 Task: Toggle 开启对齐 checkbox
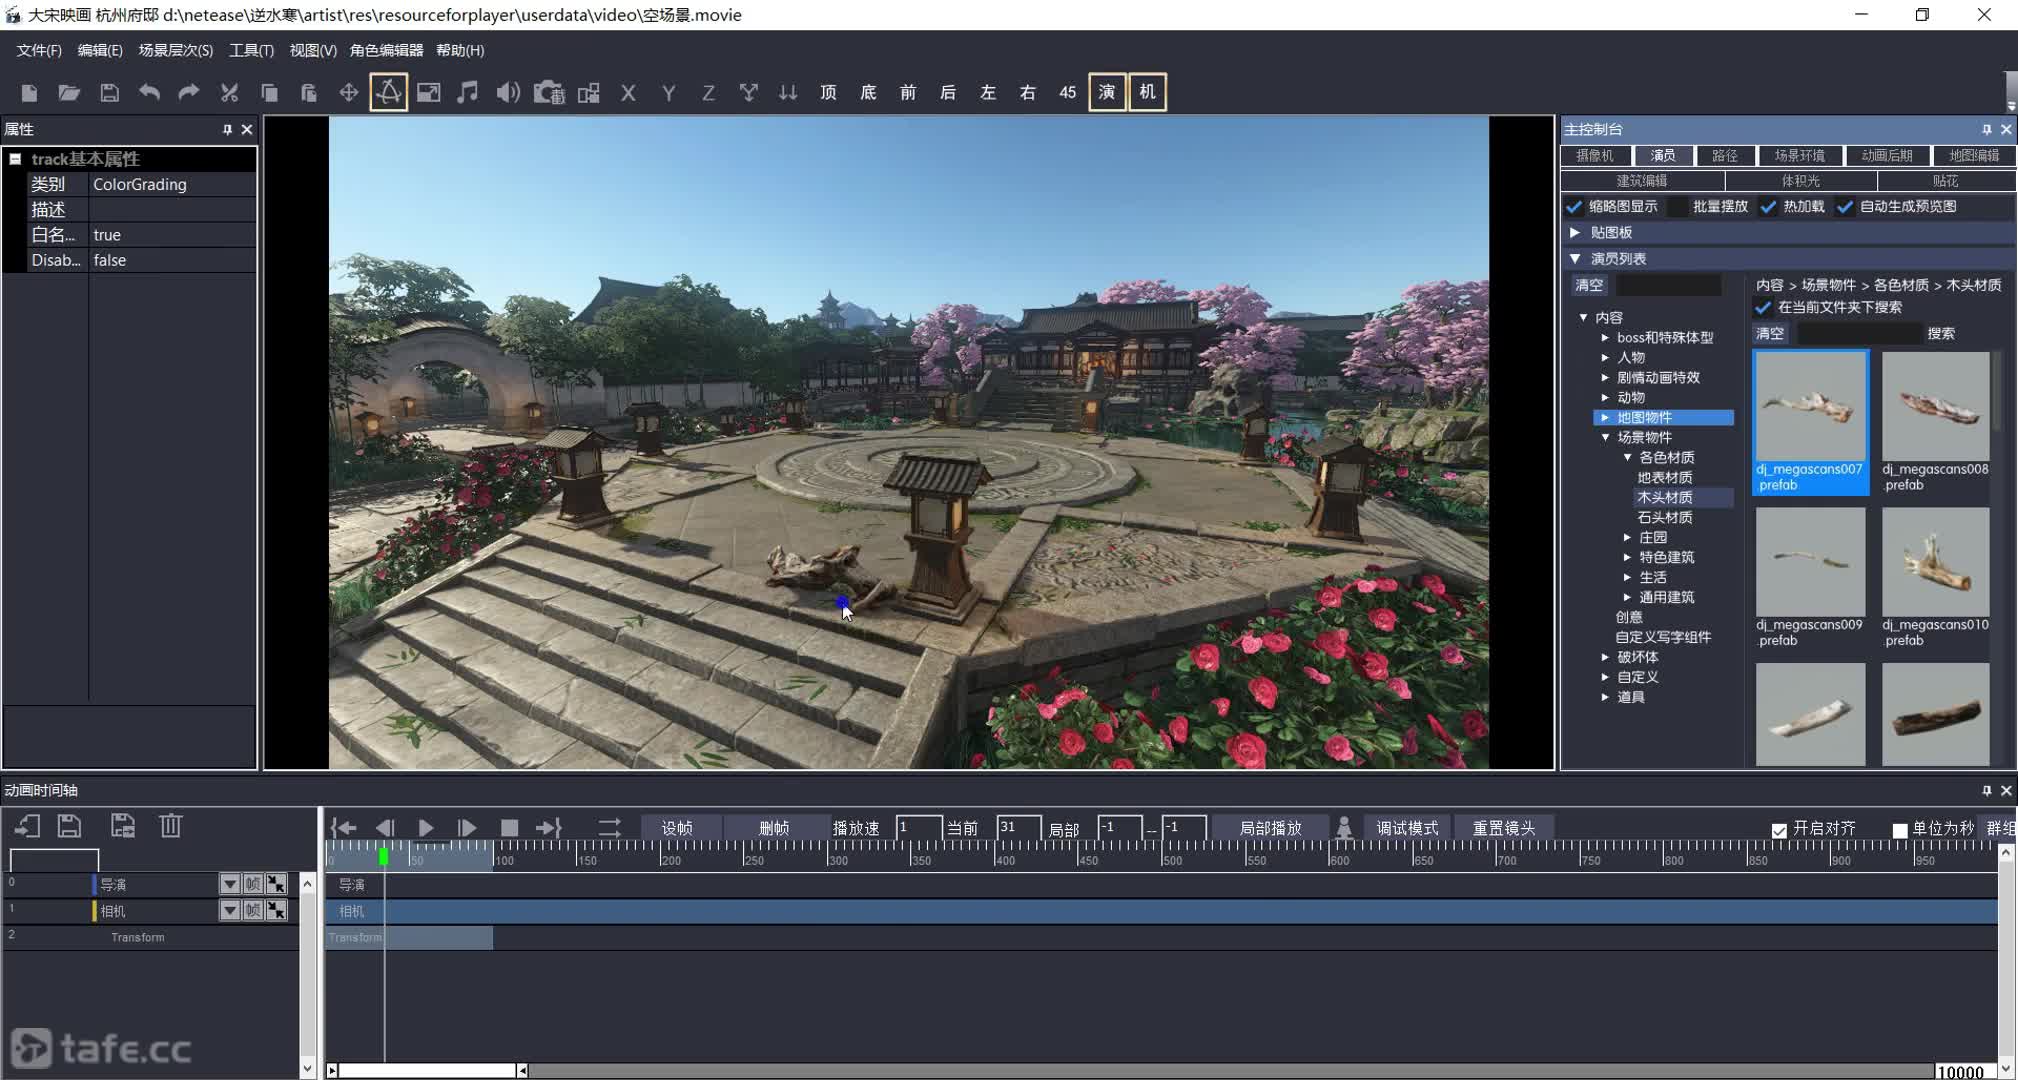point(1779,831)
